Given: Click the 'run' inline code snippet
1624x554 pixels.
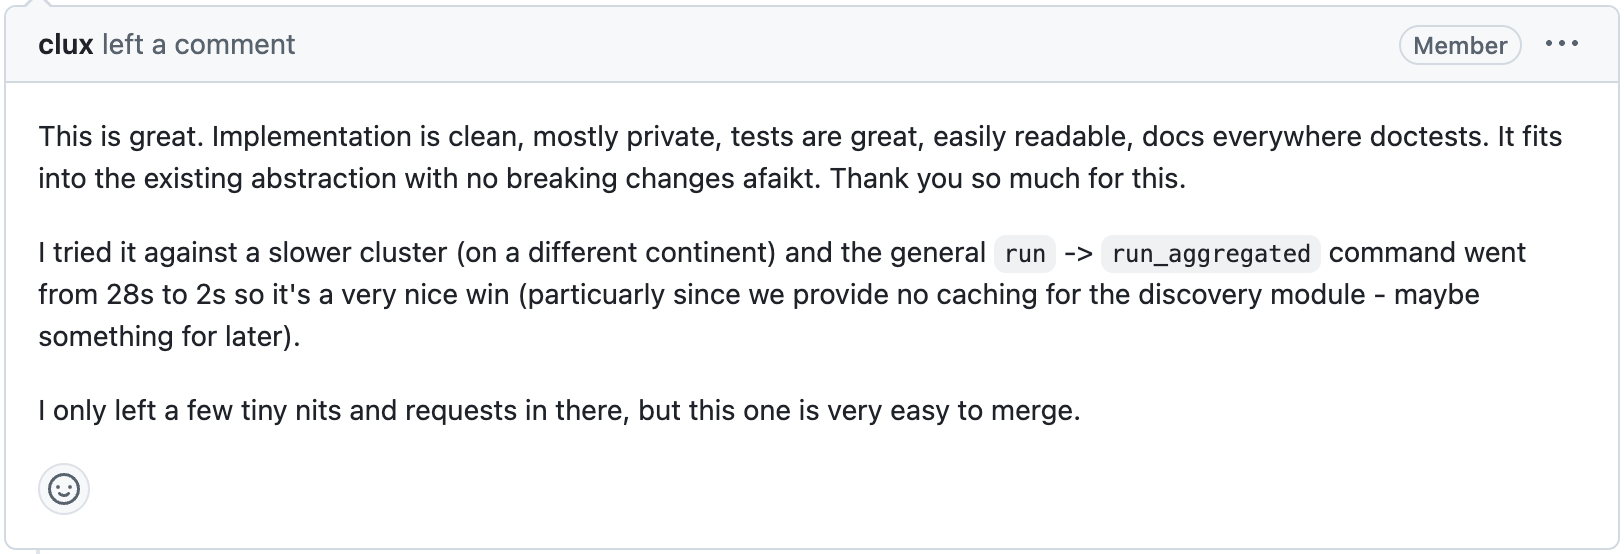Looking at the screenshot, I should click(1025, 254).
